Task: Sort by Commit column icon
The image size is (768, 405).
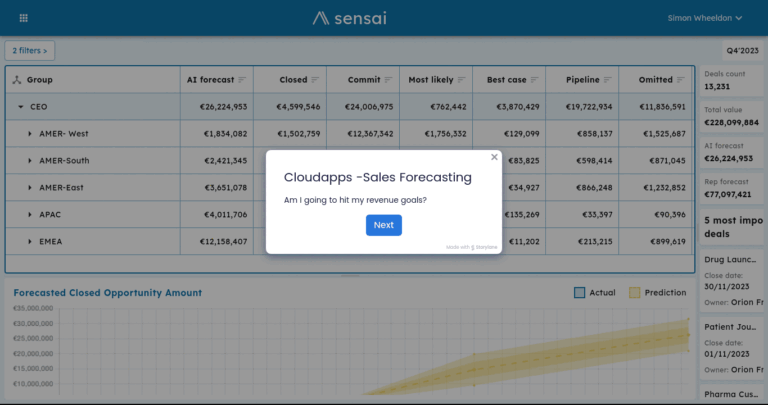Action: pyautogui.click(x=388, y=80)
